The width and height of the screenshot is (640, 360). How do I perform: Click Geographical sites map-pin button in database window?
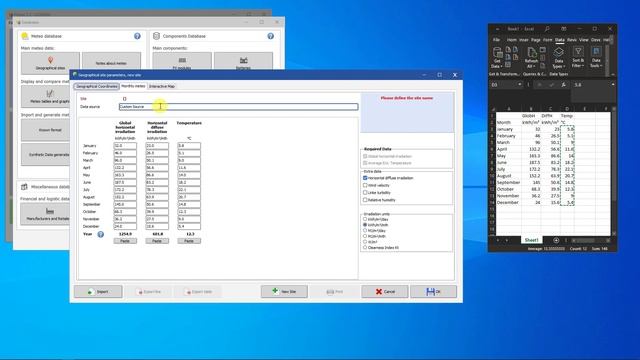click(x=50, y=63)
